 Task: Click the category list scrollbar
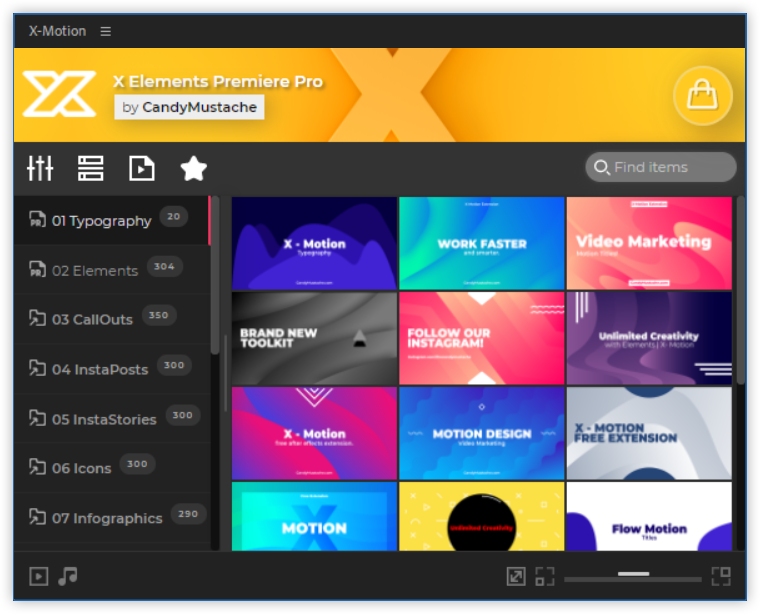click(215, 275)
